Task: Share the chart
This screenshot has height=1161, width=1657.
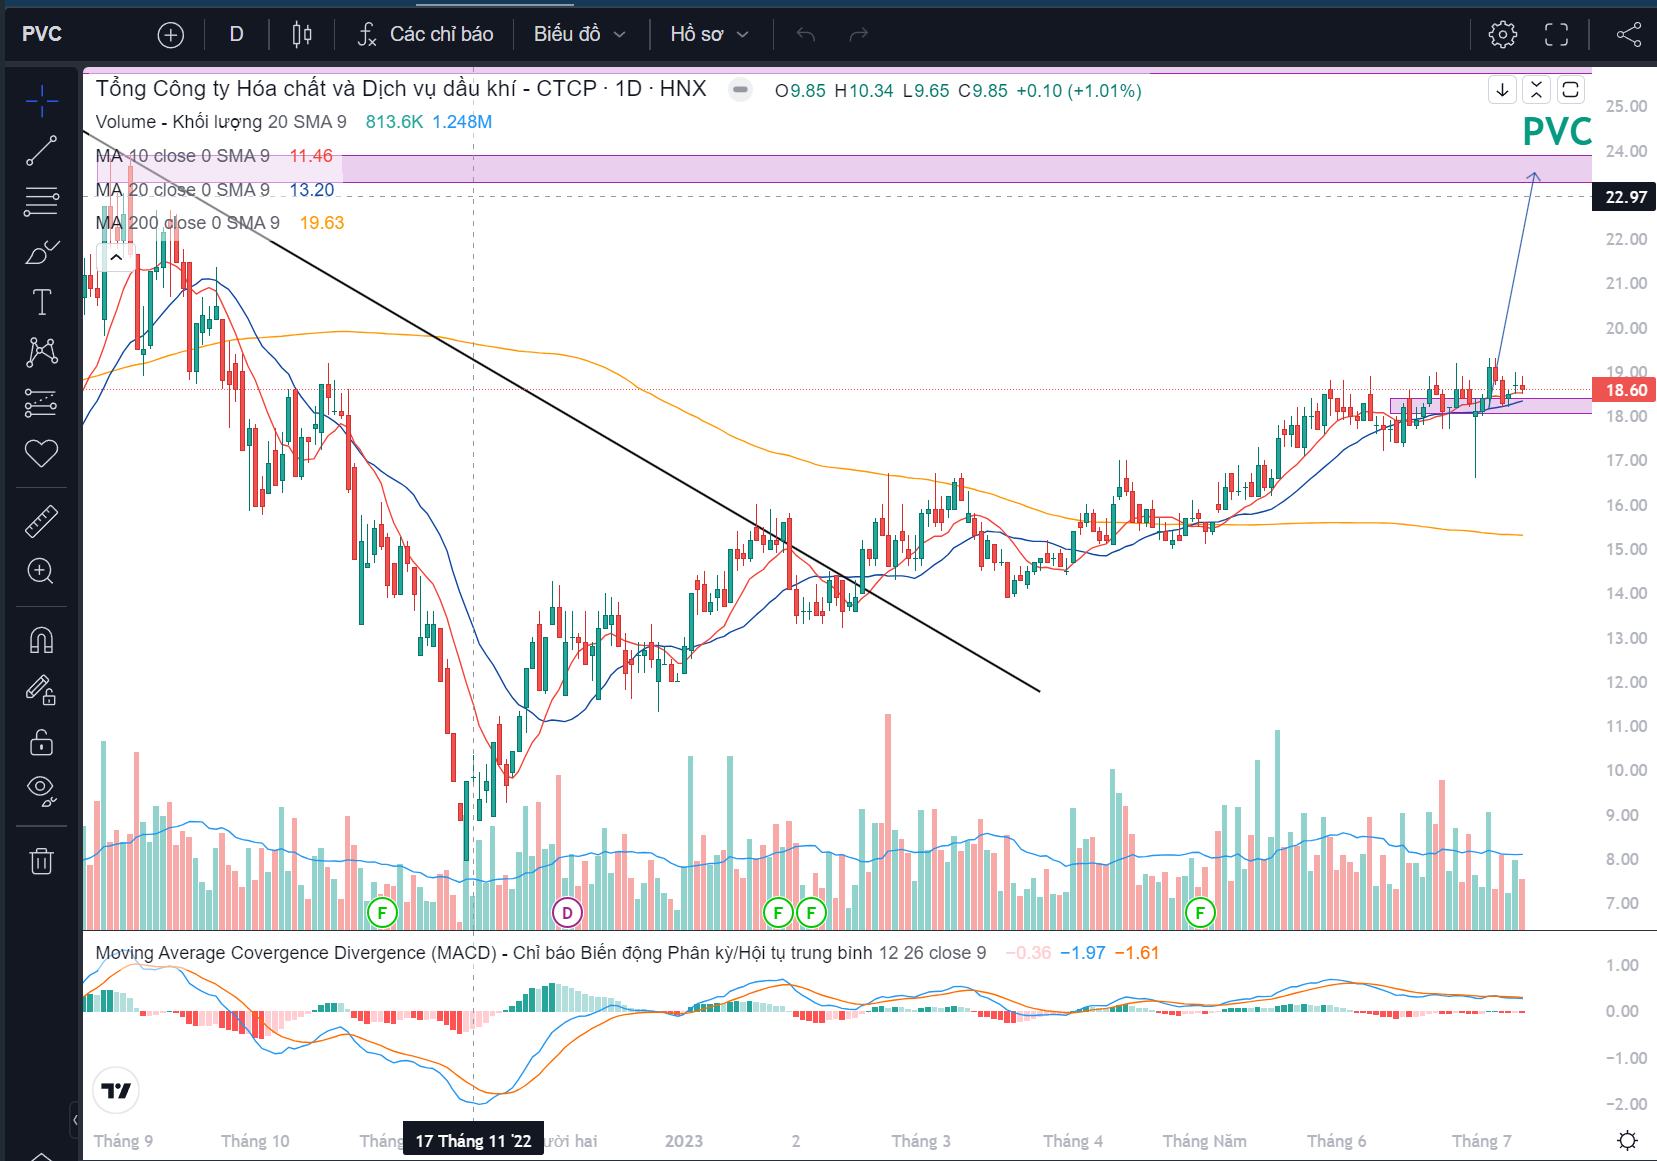Action: click(1629, 35)
